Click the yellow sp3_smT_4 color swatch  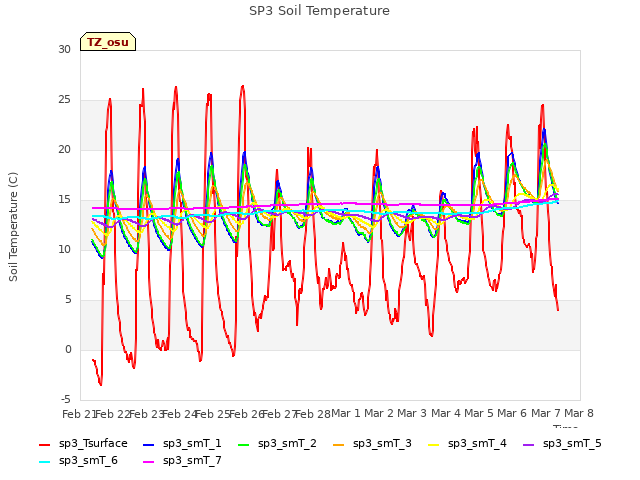click(x=433, y=444)
